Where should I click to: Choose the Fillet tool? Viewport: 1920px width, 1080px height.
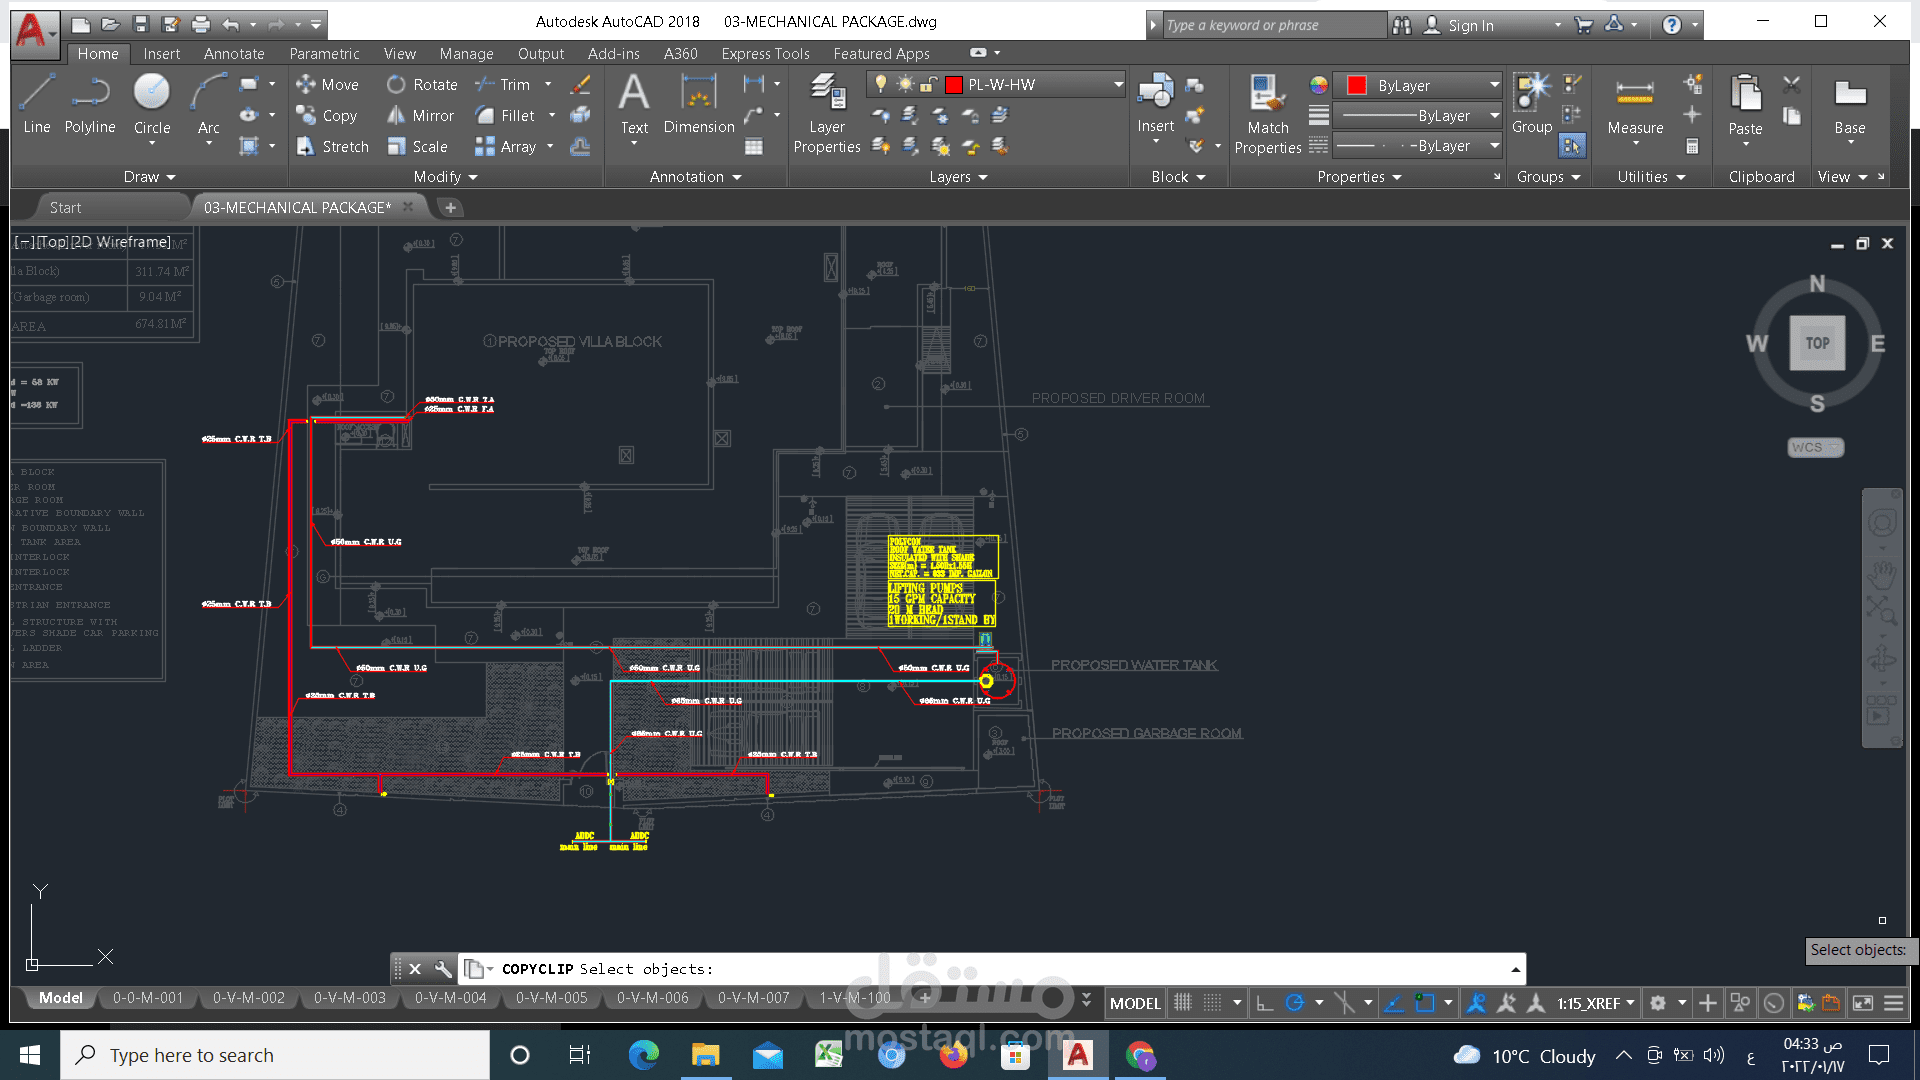point(505,116)
